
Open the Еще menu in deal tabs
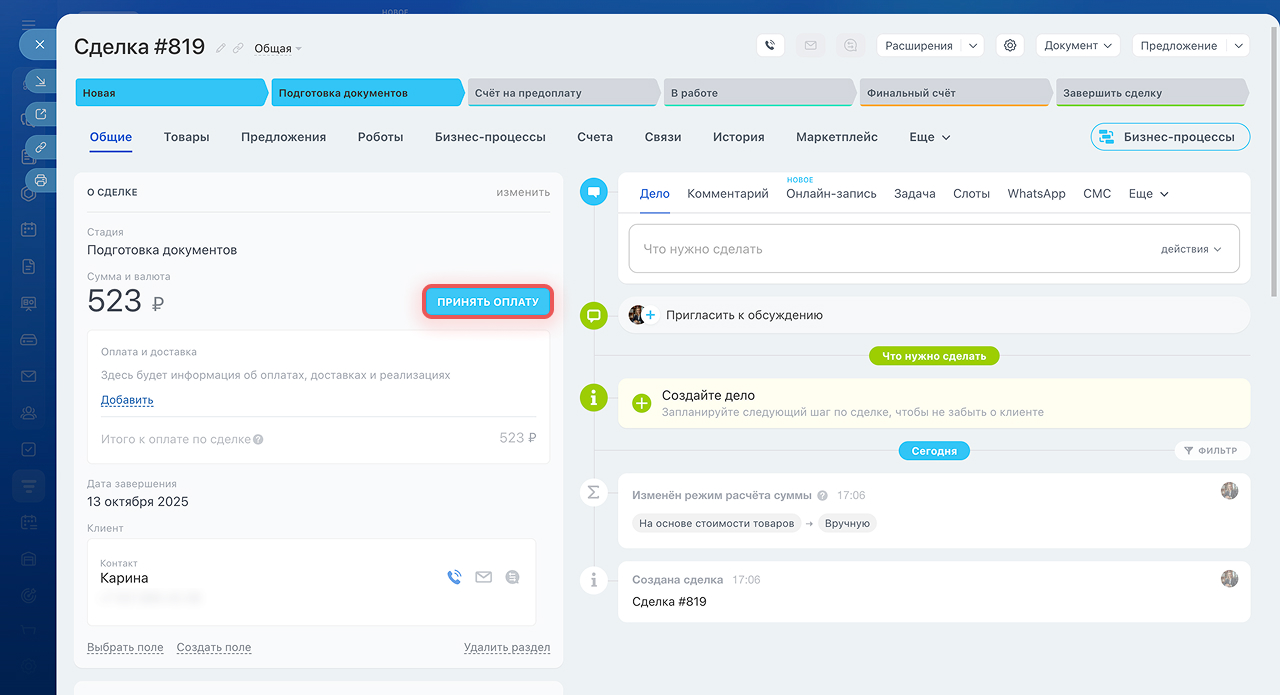pyautogui.click(x=929, y=137)
